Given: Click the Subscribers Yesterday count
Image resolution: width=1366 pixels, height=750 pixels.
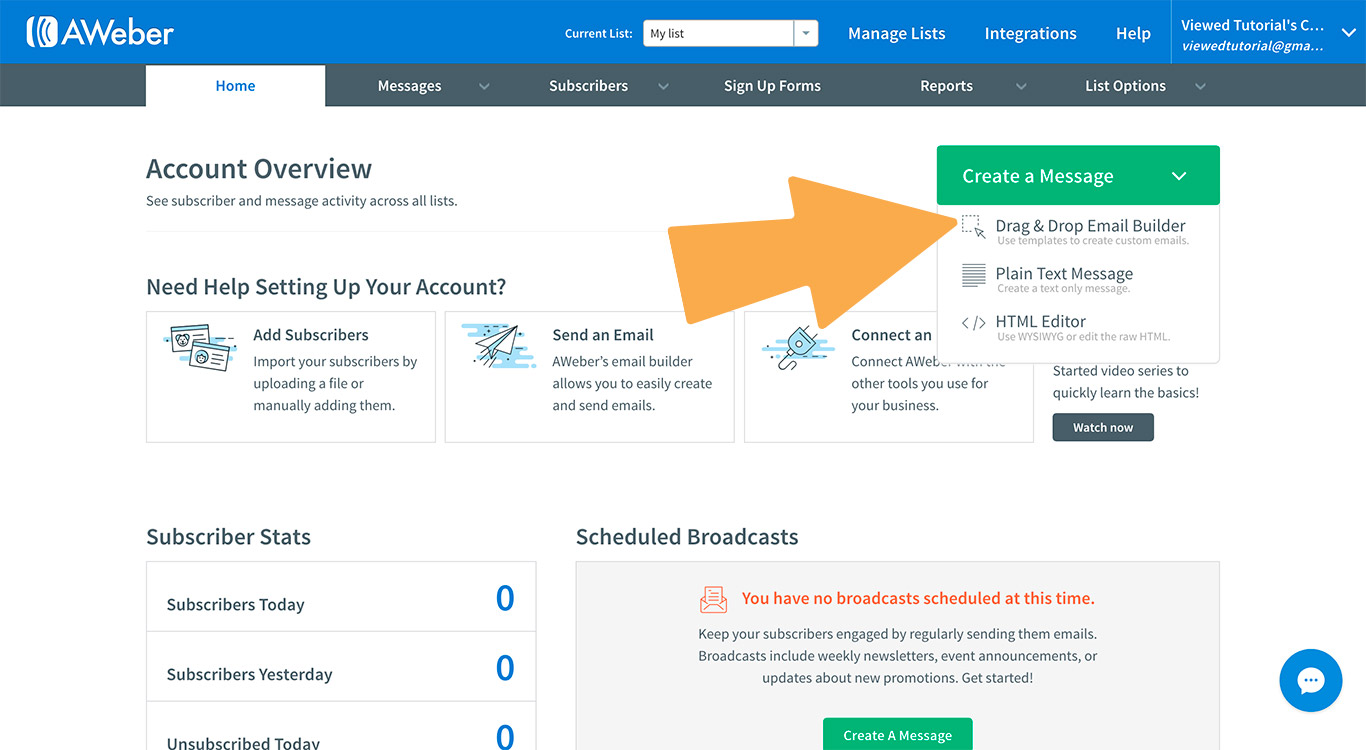Looking at the screenshot, I should [505, 668].
